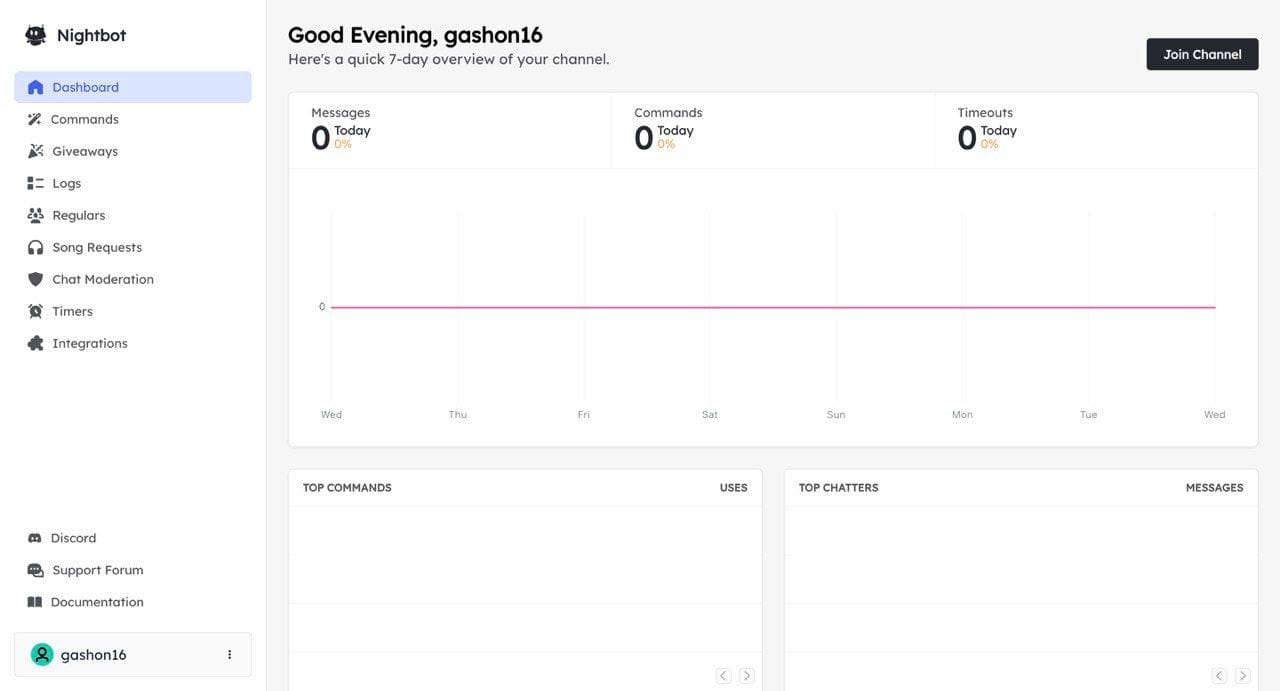
Task: Click next page arrow on Top Commands
Action: tap(744, 673)
